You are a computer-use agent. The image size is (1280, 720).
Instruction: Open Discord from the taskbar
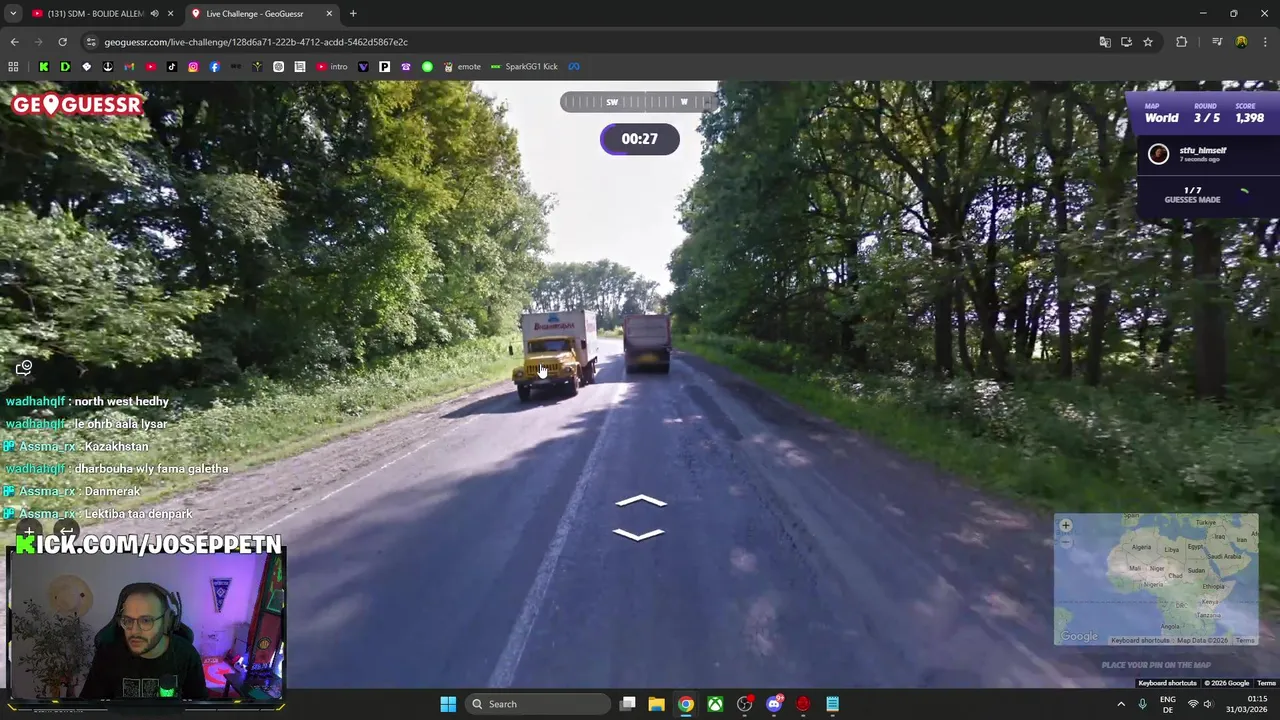point(774,704)
